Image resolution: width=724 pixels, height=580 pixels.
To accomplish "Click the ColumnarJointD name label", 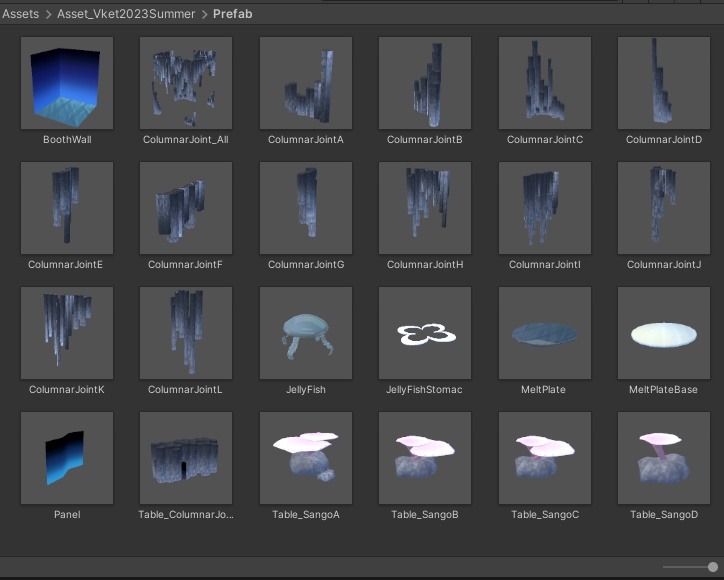I will (664, 139).
